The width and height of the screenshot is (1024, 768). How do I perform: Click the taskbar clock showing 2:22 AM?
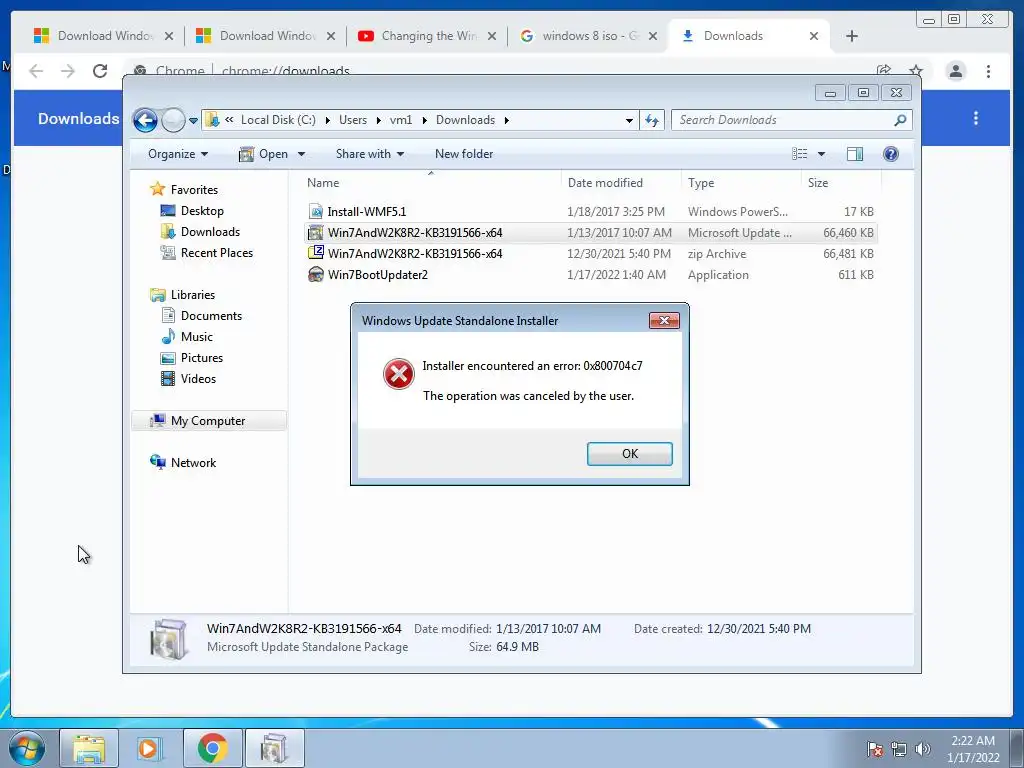[x=973, y=748]
